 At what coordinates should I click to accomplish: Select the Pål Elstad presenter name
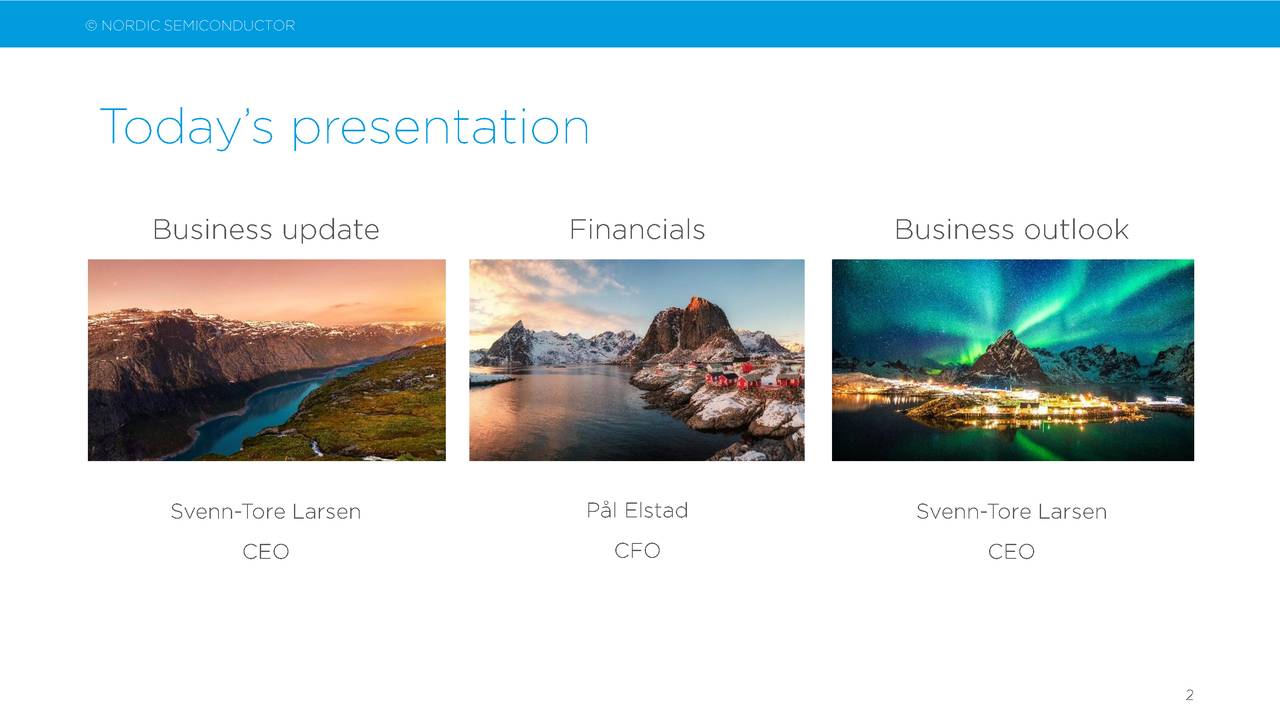637,511
